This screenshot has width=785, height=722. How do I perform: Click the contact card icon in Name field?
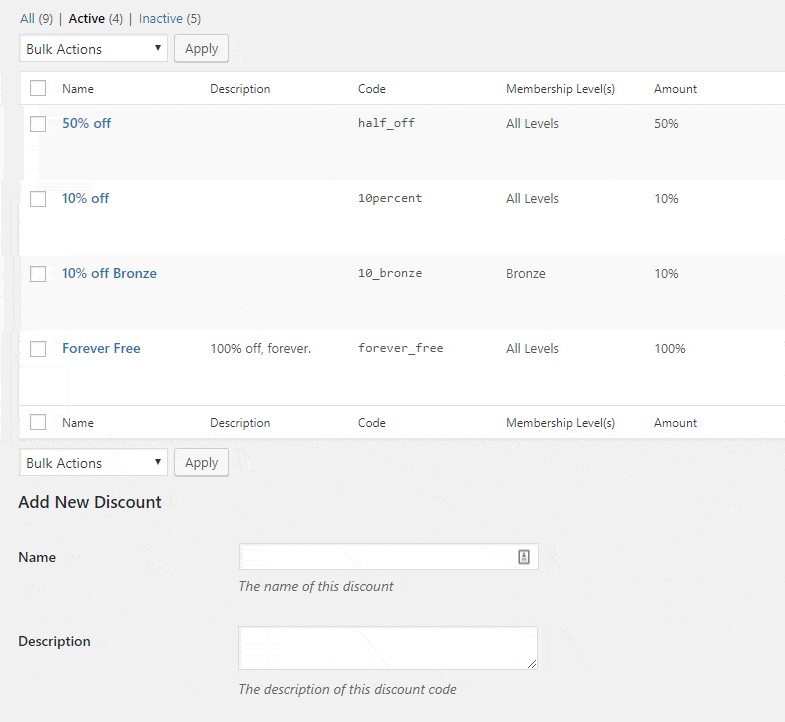coord(523,557)
